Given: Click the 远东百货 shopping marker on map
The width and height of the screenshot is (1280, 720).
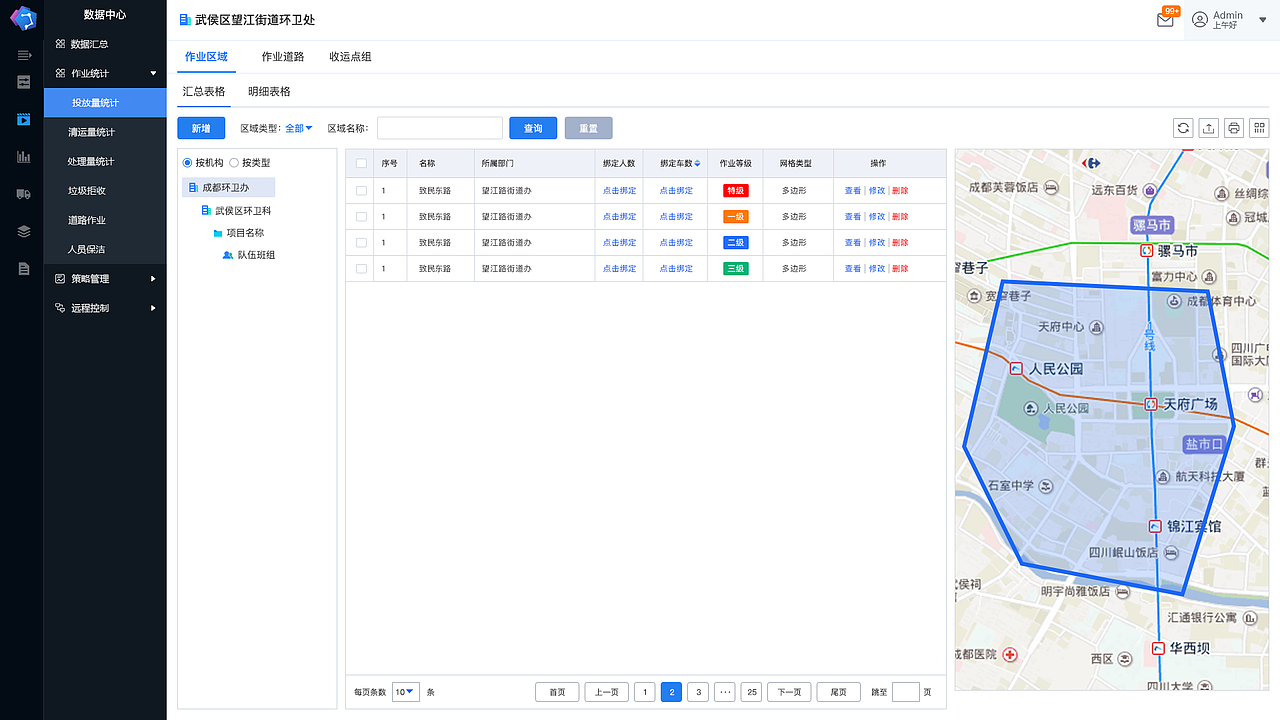Looking at the screenshot, I should click(1150, 190).
